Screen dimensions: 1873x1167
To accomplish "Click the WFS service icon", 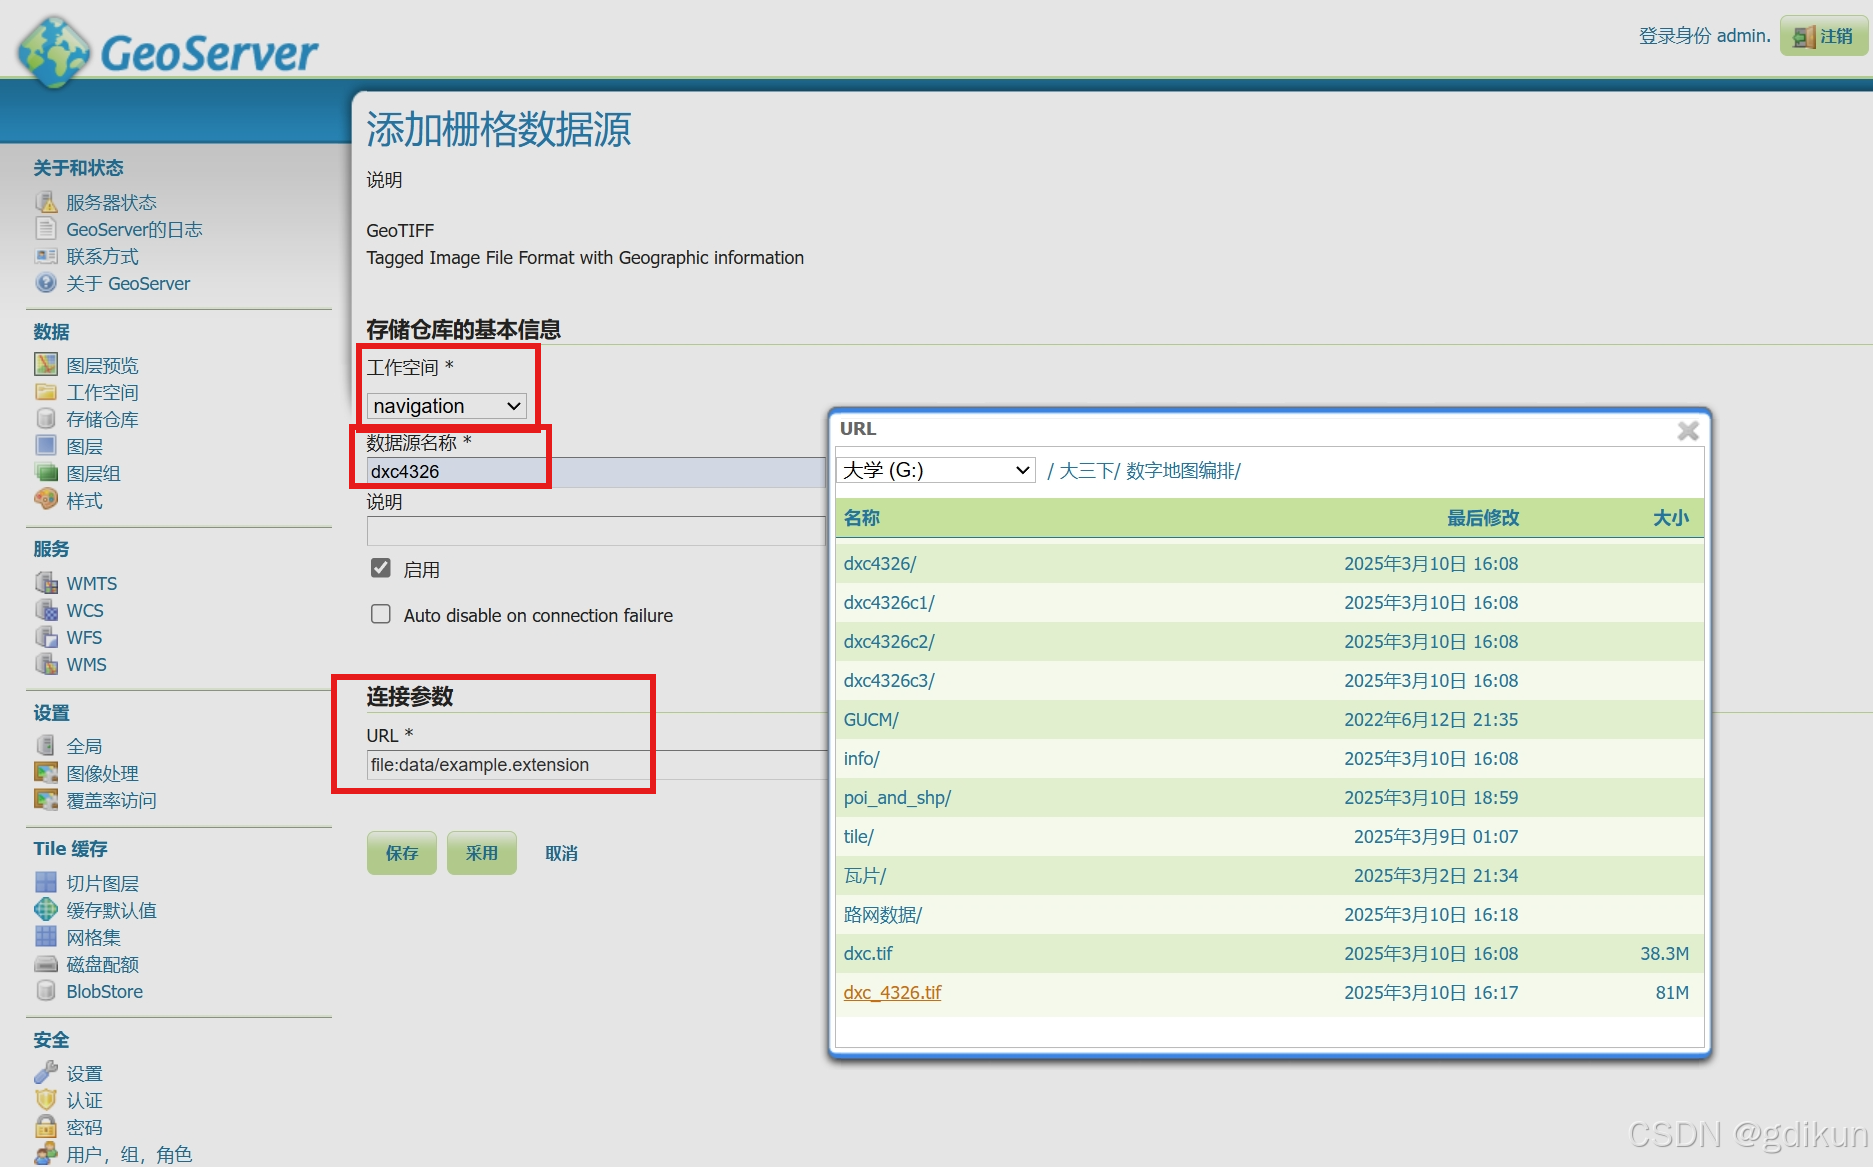I will tap(46, 637).
